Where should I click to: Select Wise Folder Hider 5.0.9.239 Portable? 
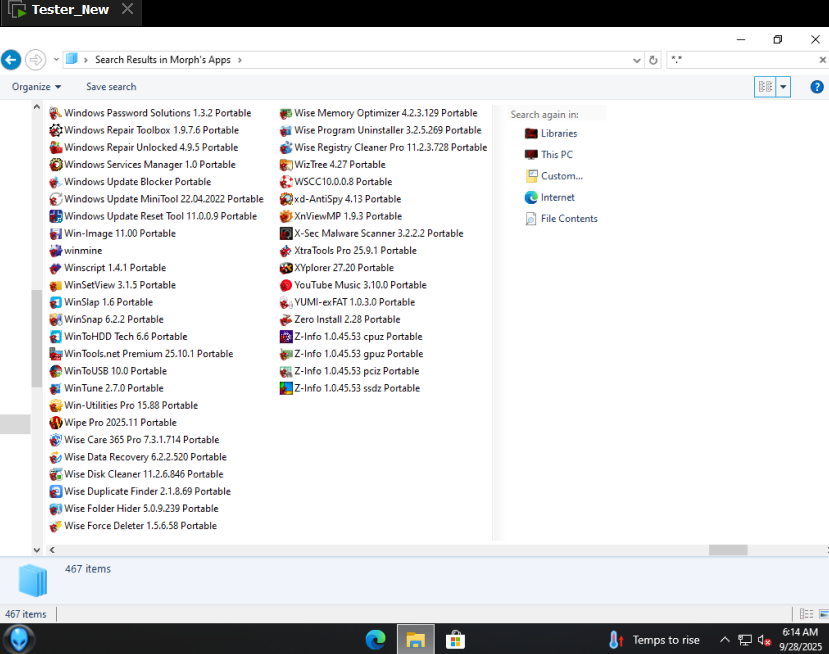[134, 509]
